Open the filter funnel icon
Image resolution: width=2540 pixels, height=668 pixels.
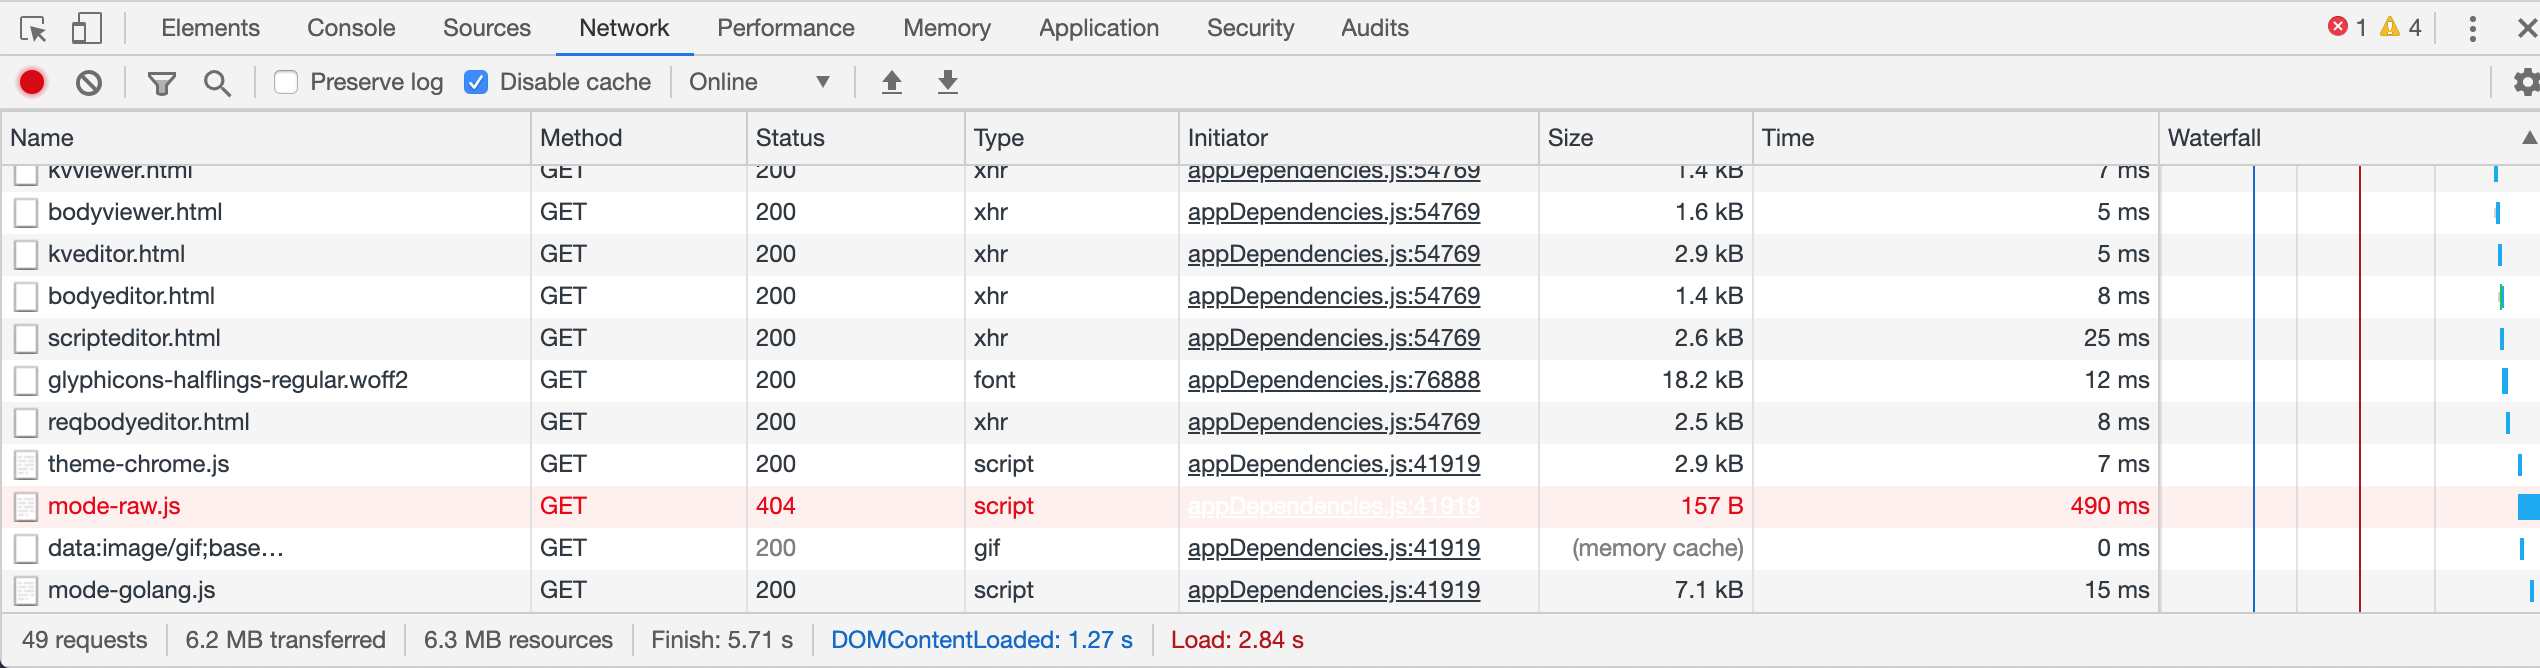click(x=161, y=83)
